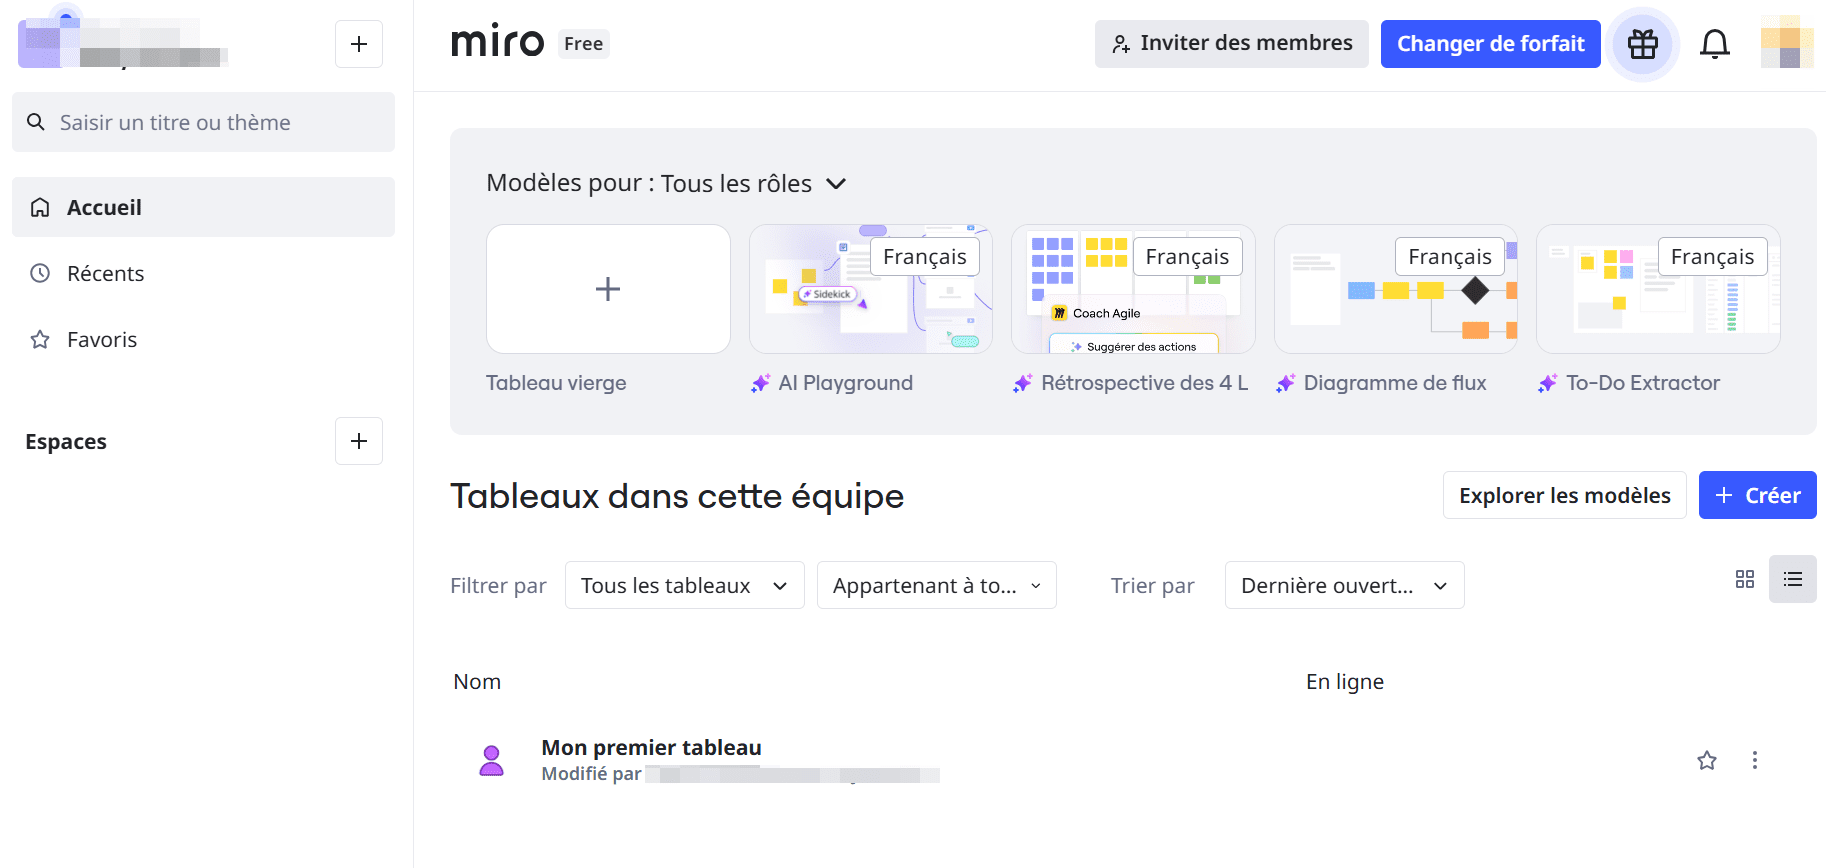Open more options for Mon premier tableau
Viewport: 1826px width, 868px height.
pos(1755,760)
